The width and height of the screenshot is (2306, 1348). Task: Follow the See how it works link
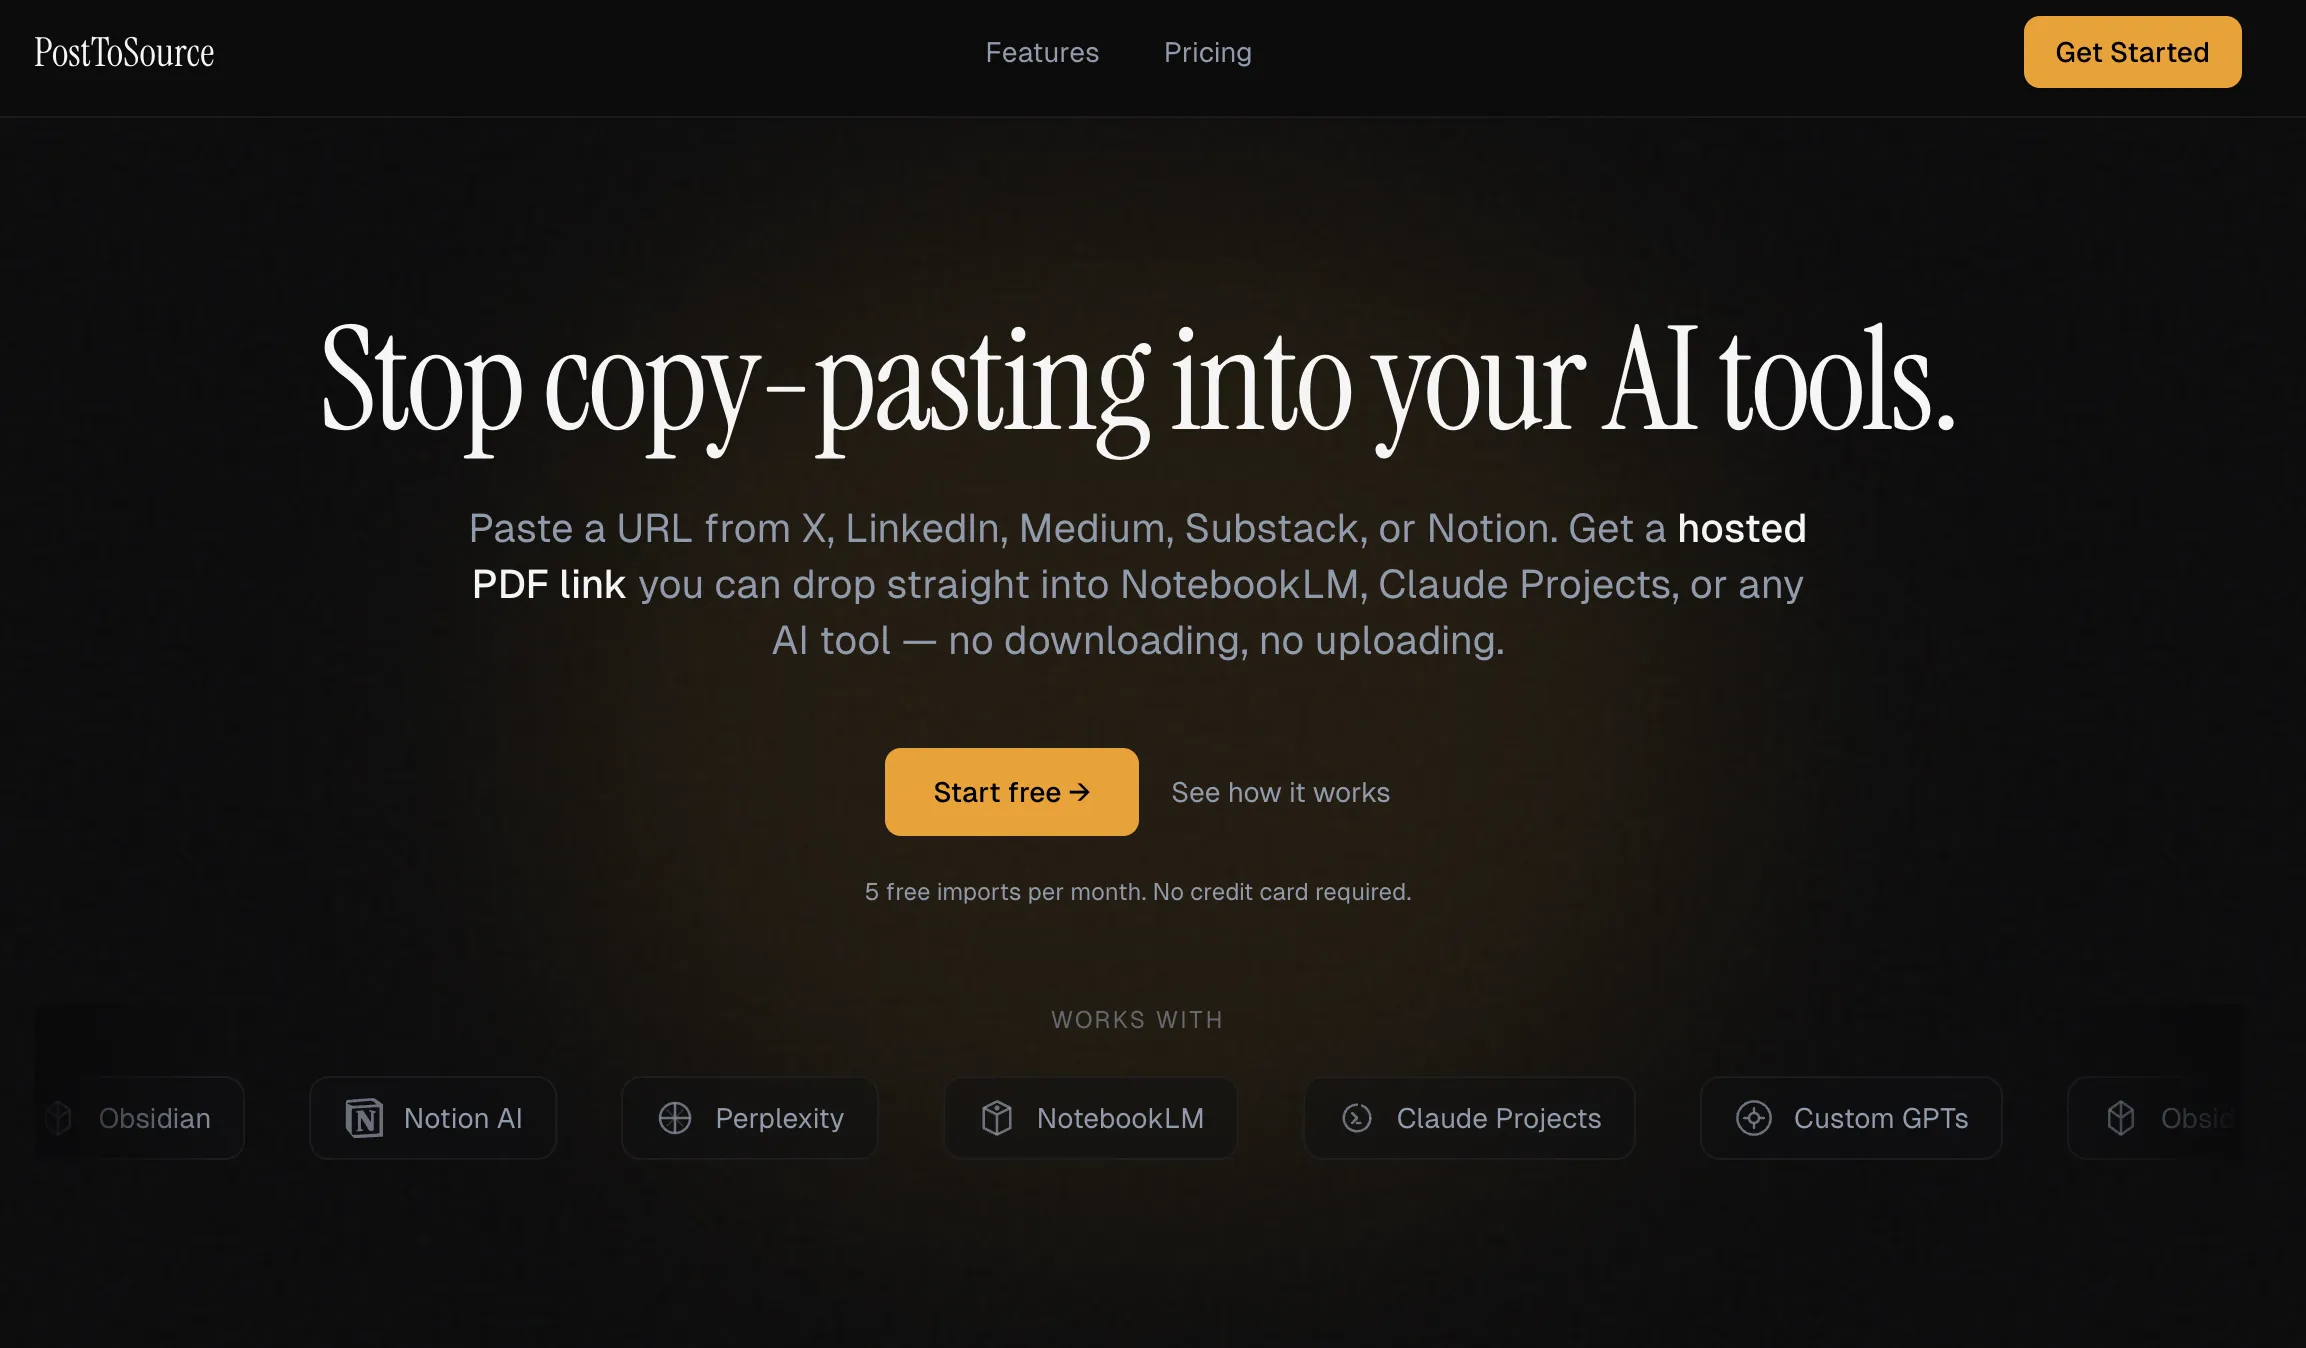tap(1281, 792)
